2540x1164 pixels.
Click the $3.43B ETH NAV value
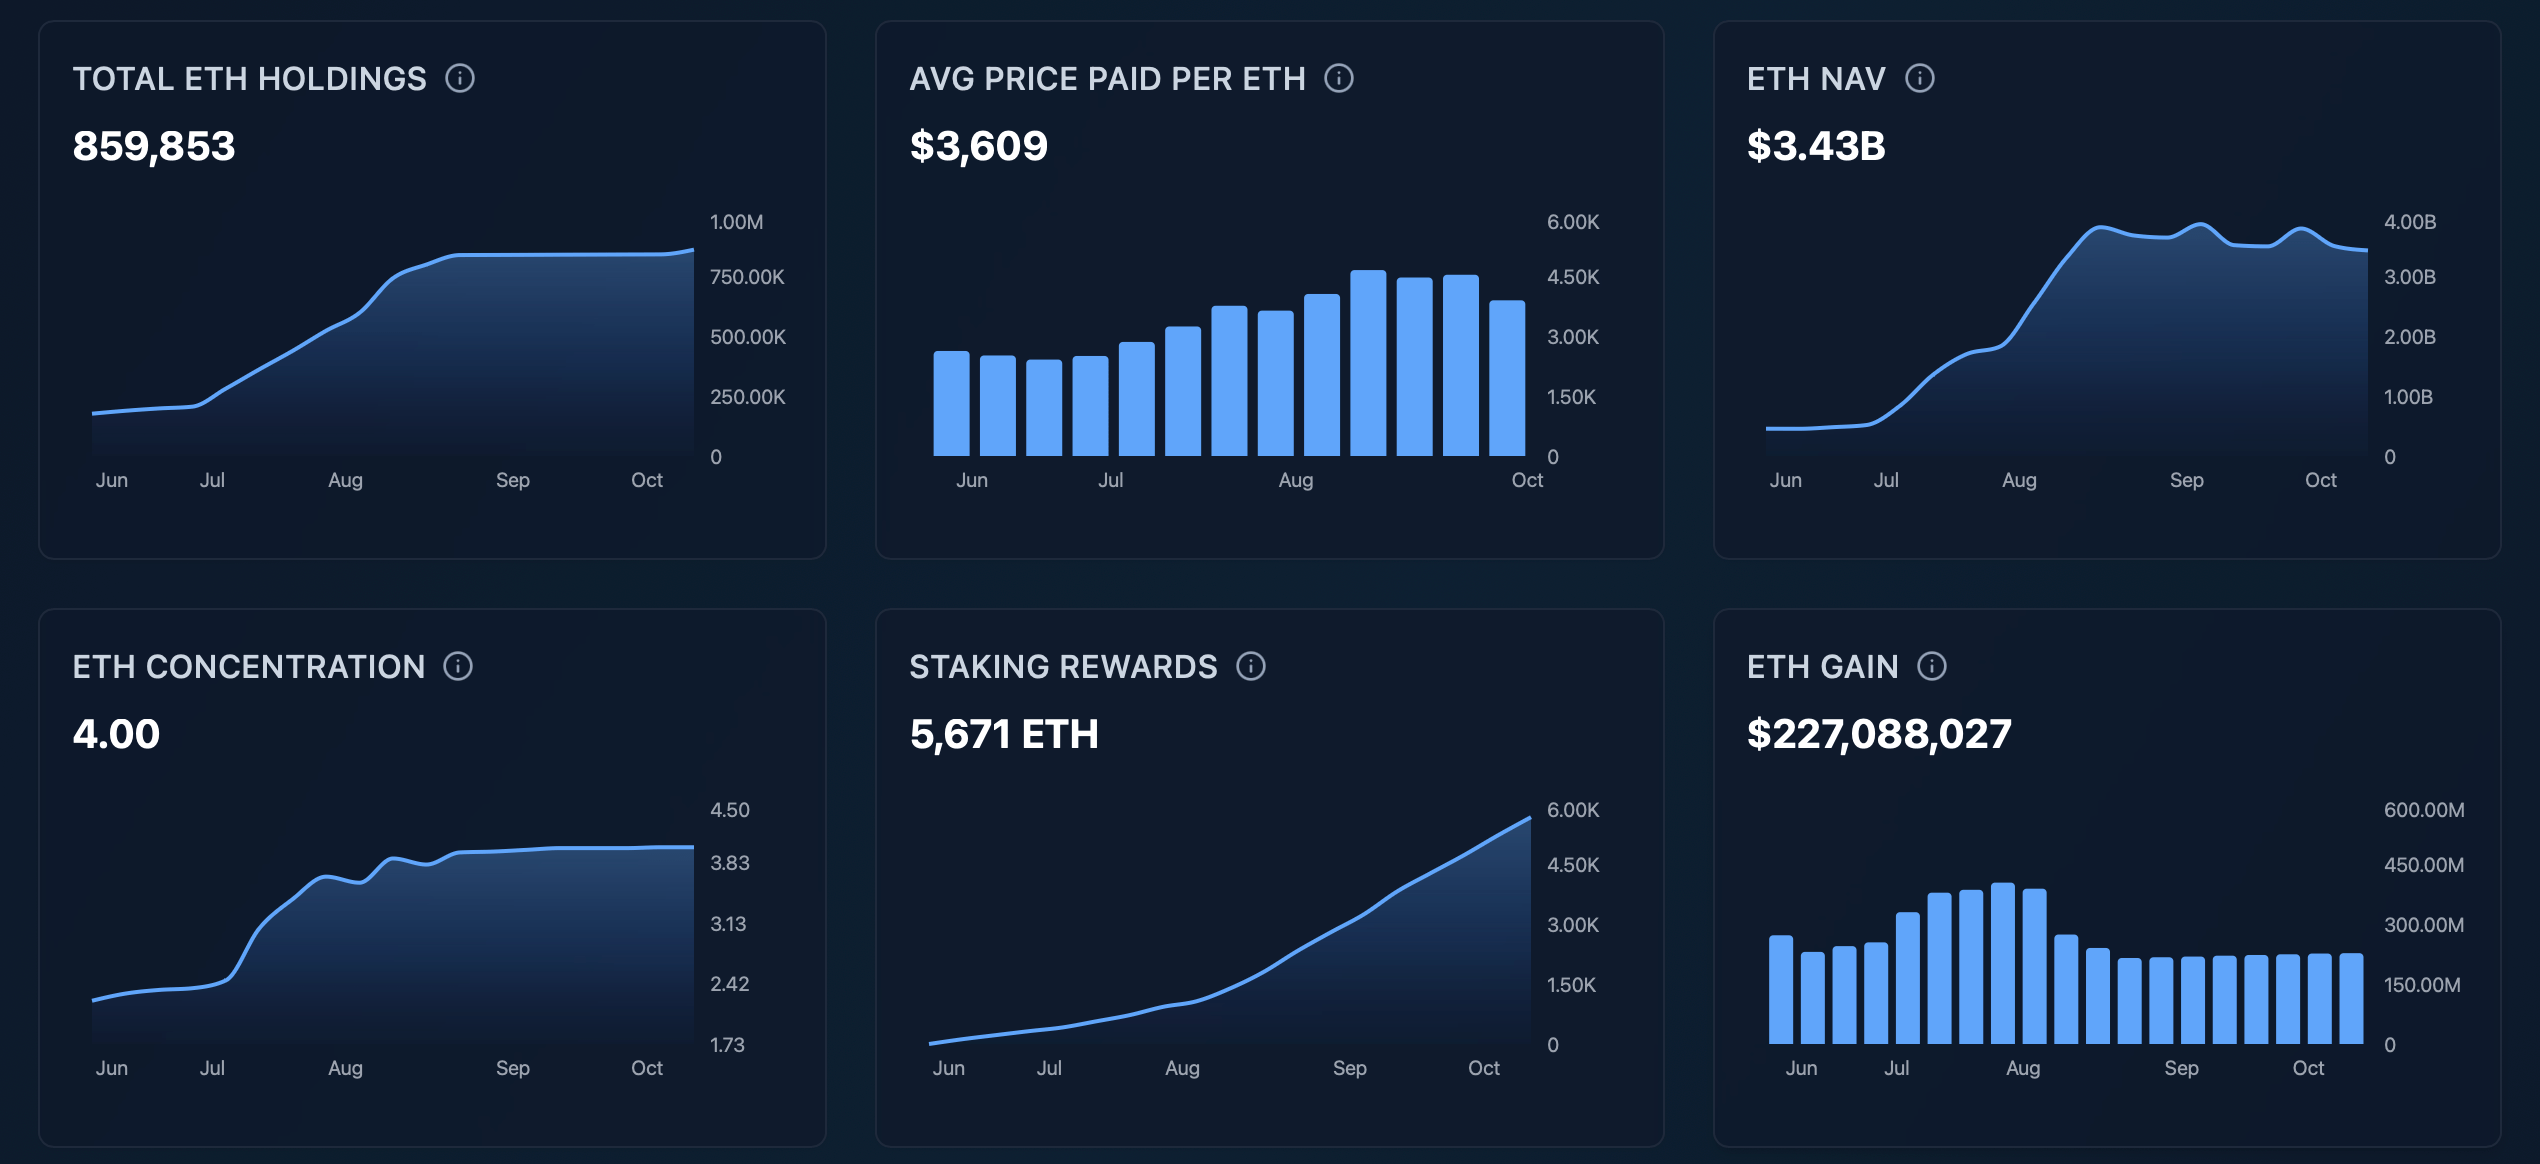coord(1816,146)
